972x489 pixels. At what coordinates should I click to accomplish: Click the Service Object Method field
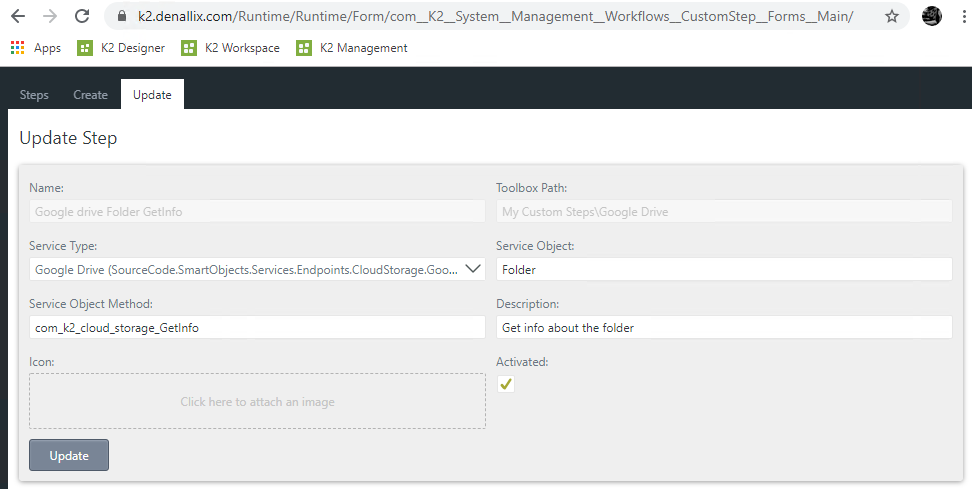click(x=257, y=327)
